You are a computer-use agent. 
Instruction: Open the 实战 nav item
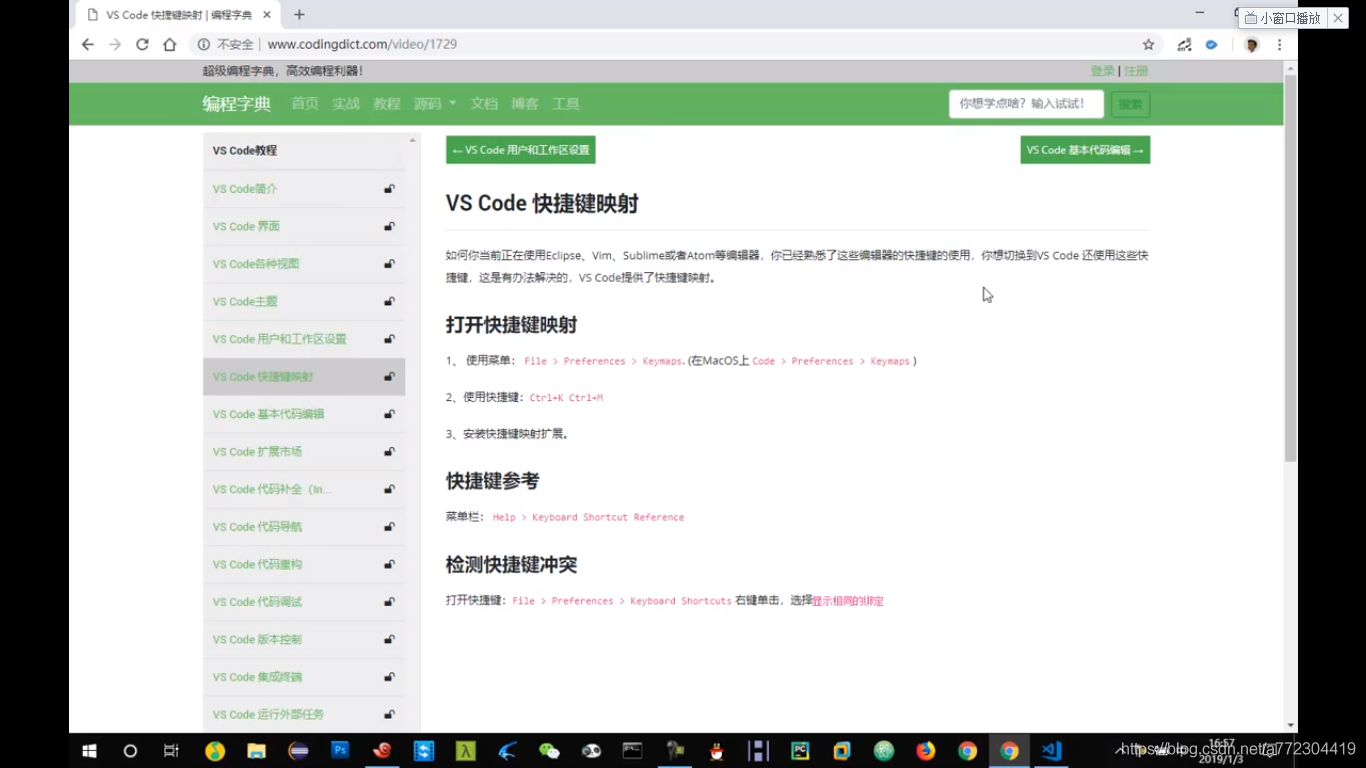point(346,104)
